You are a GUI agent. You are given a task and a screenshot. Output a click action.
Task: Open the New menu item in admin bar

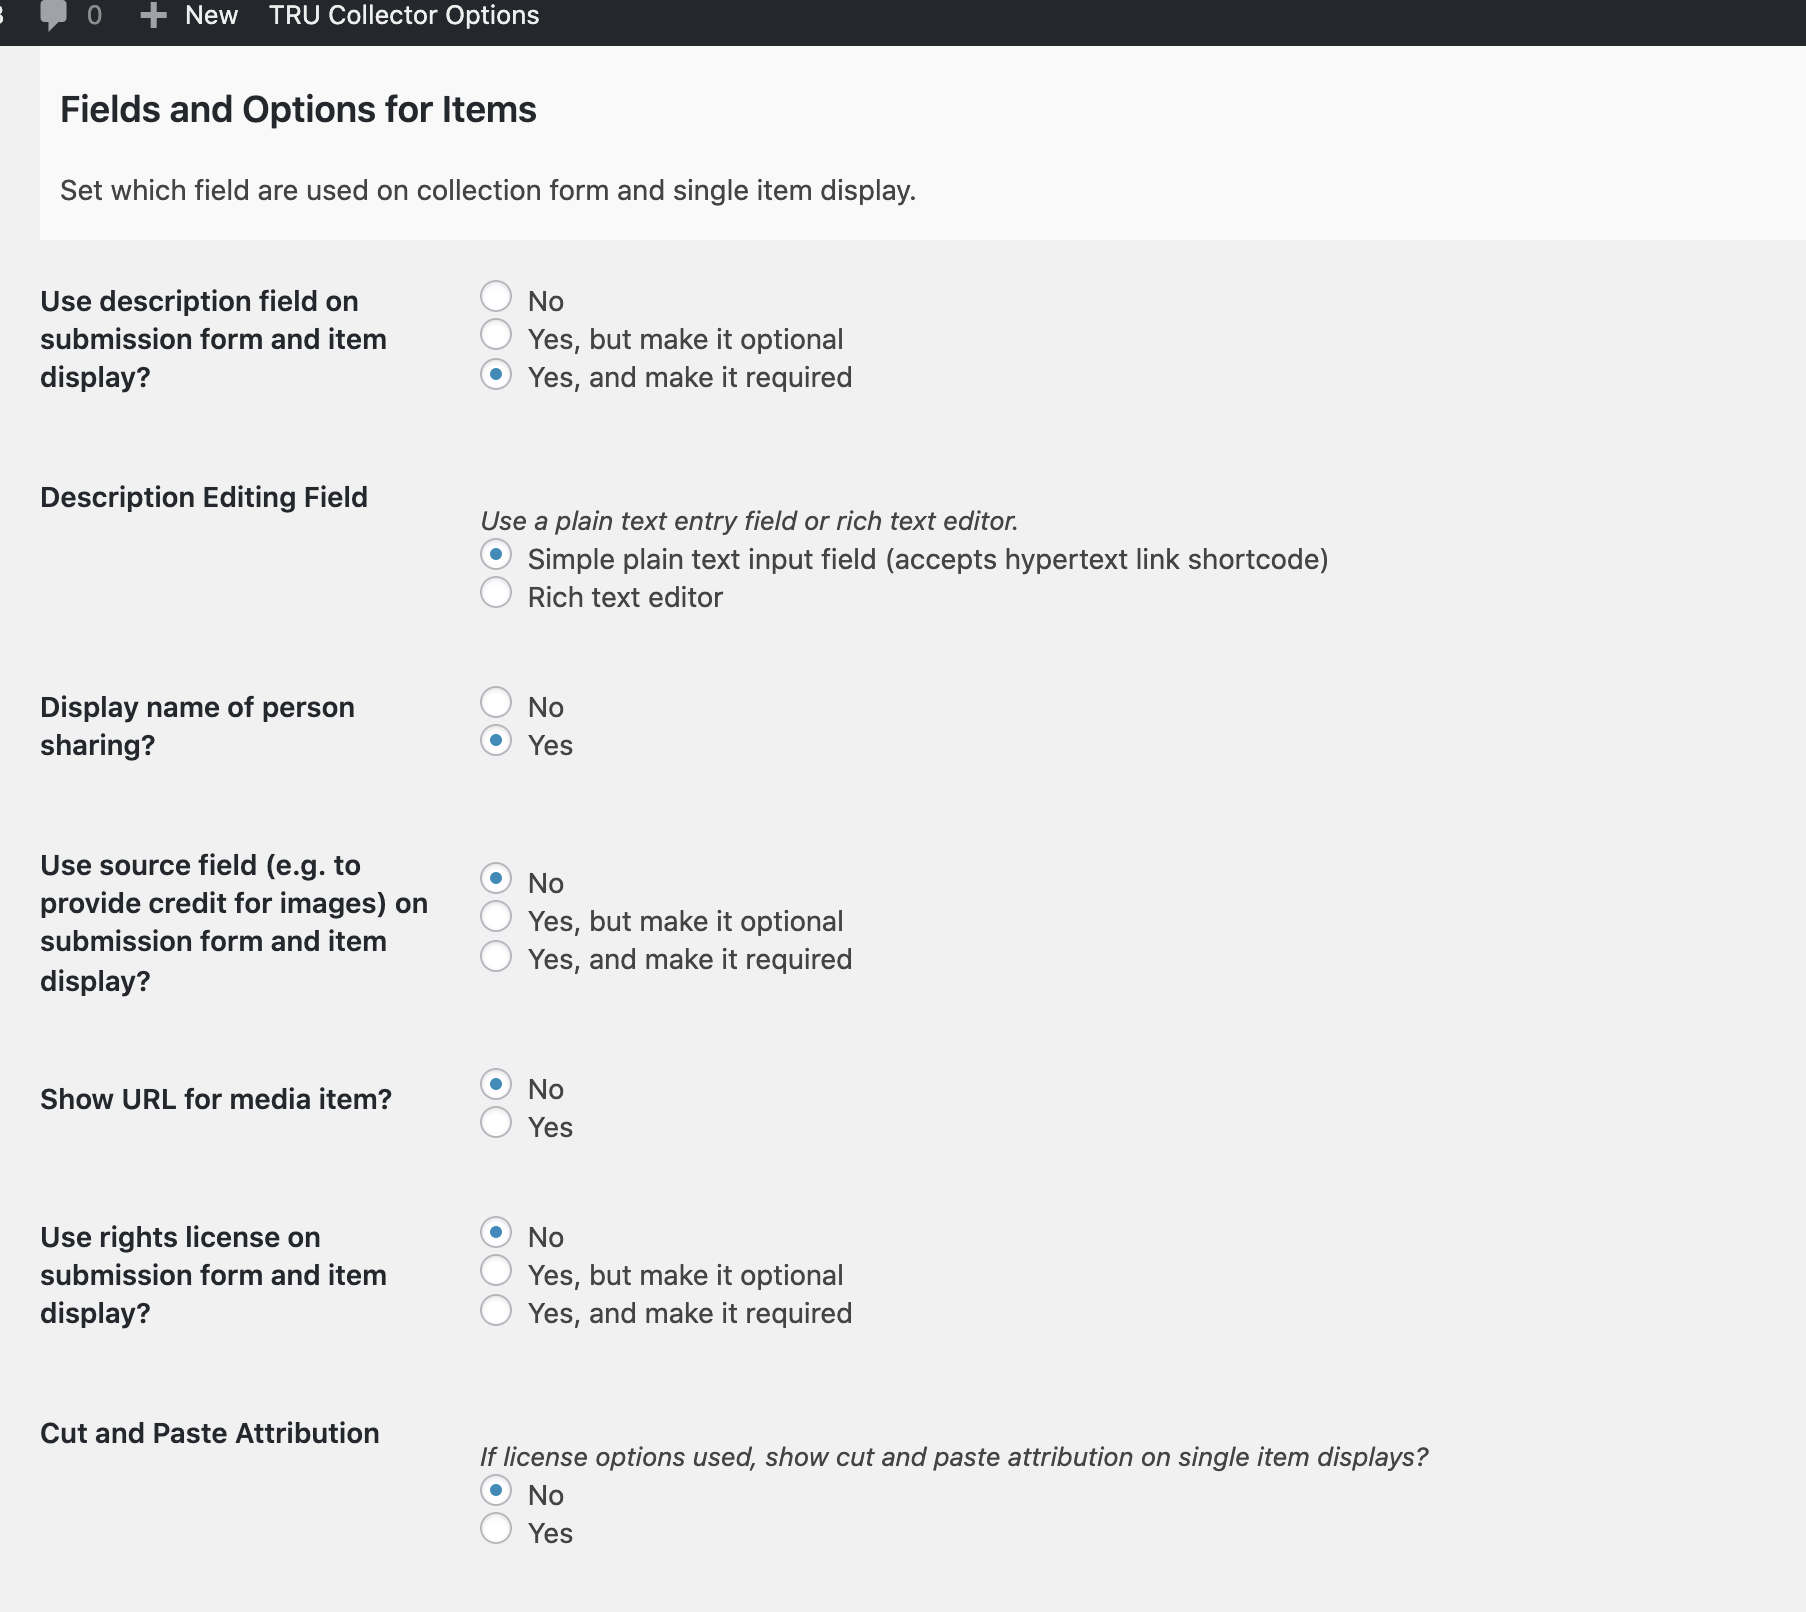point(211,16)
